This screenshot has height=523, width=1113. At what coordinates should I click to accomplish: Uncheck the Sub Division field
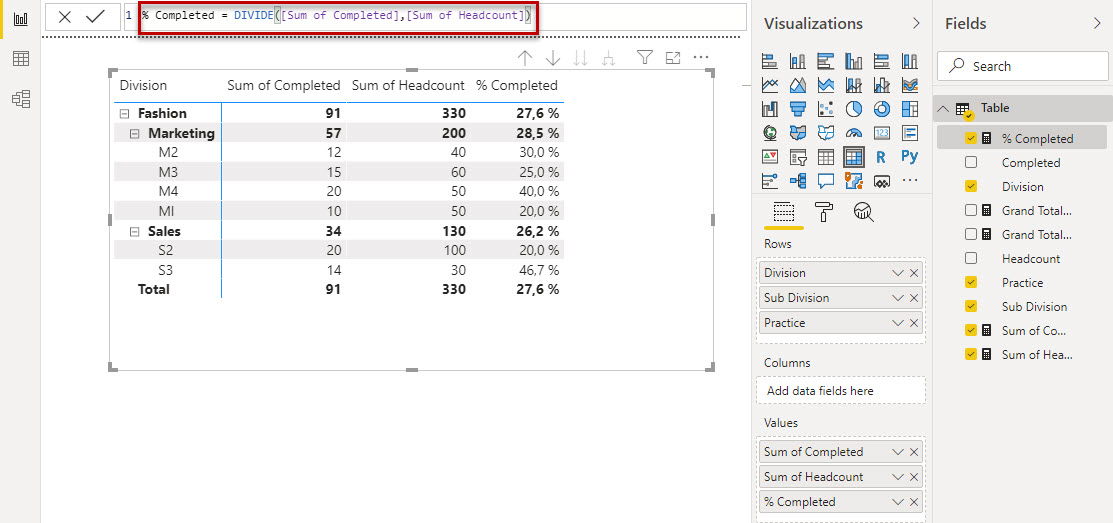[971, 307]
